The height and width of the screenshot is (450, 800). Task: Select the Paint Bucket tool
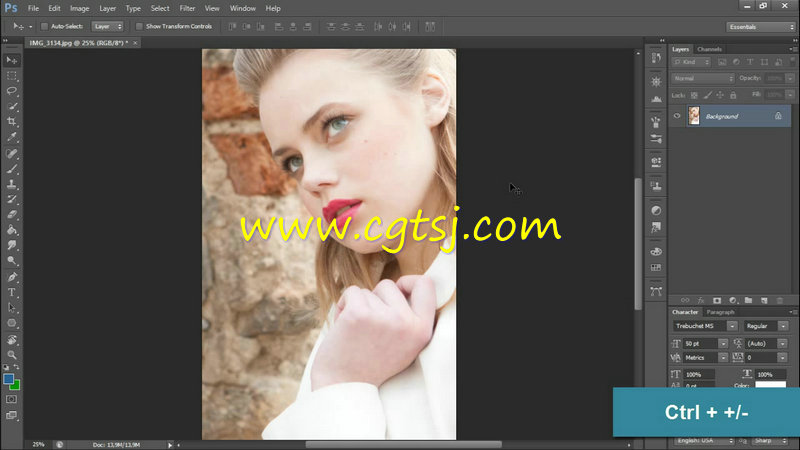(12, 230)
